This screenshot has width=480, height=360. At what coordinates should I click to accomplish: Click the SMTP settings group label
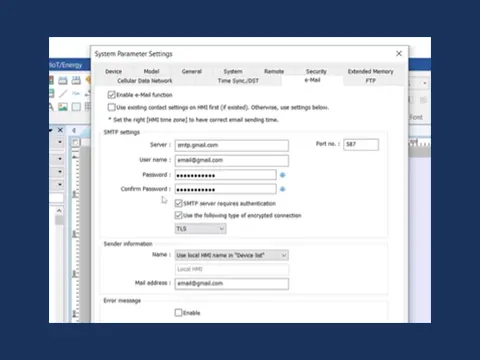click(122, 132)
